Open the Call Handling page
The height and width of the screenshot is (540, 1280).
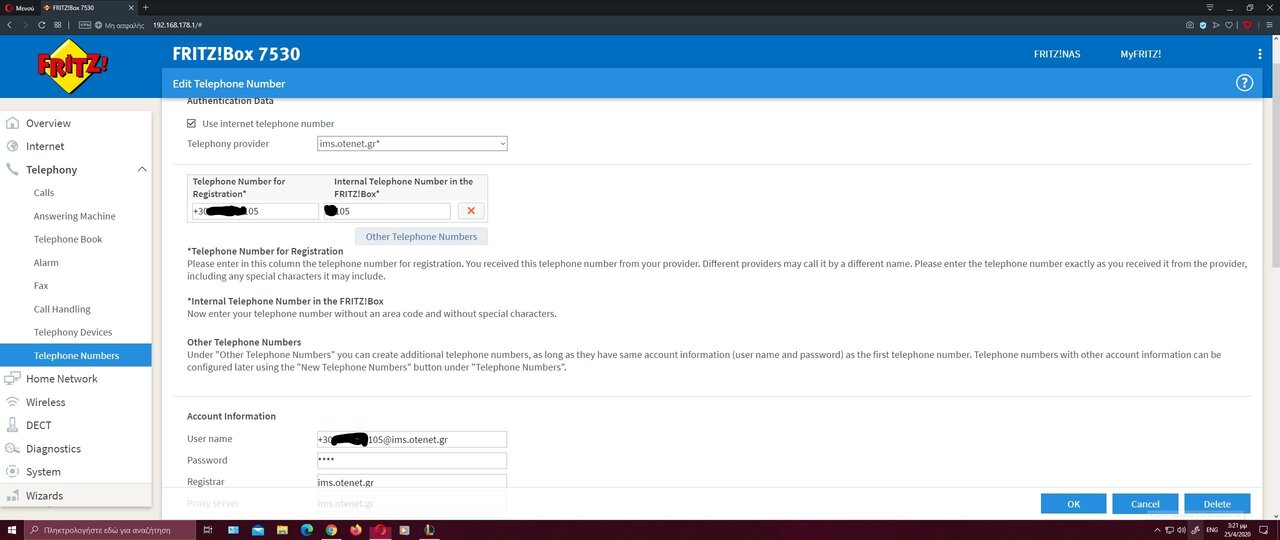(62, 309)
